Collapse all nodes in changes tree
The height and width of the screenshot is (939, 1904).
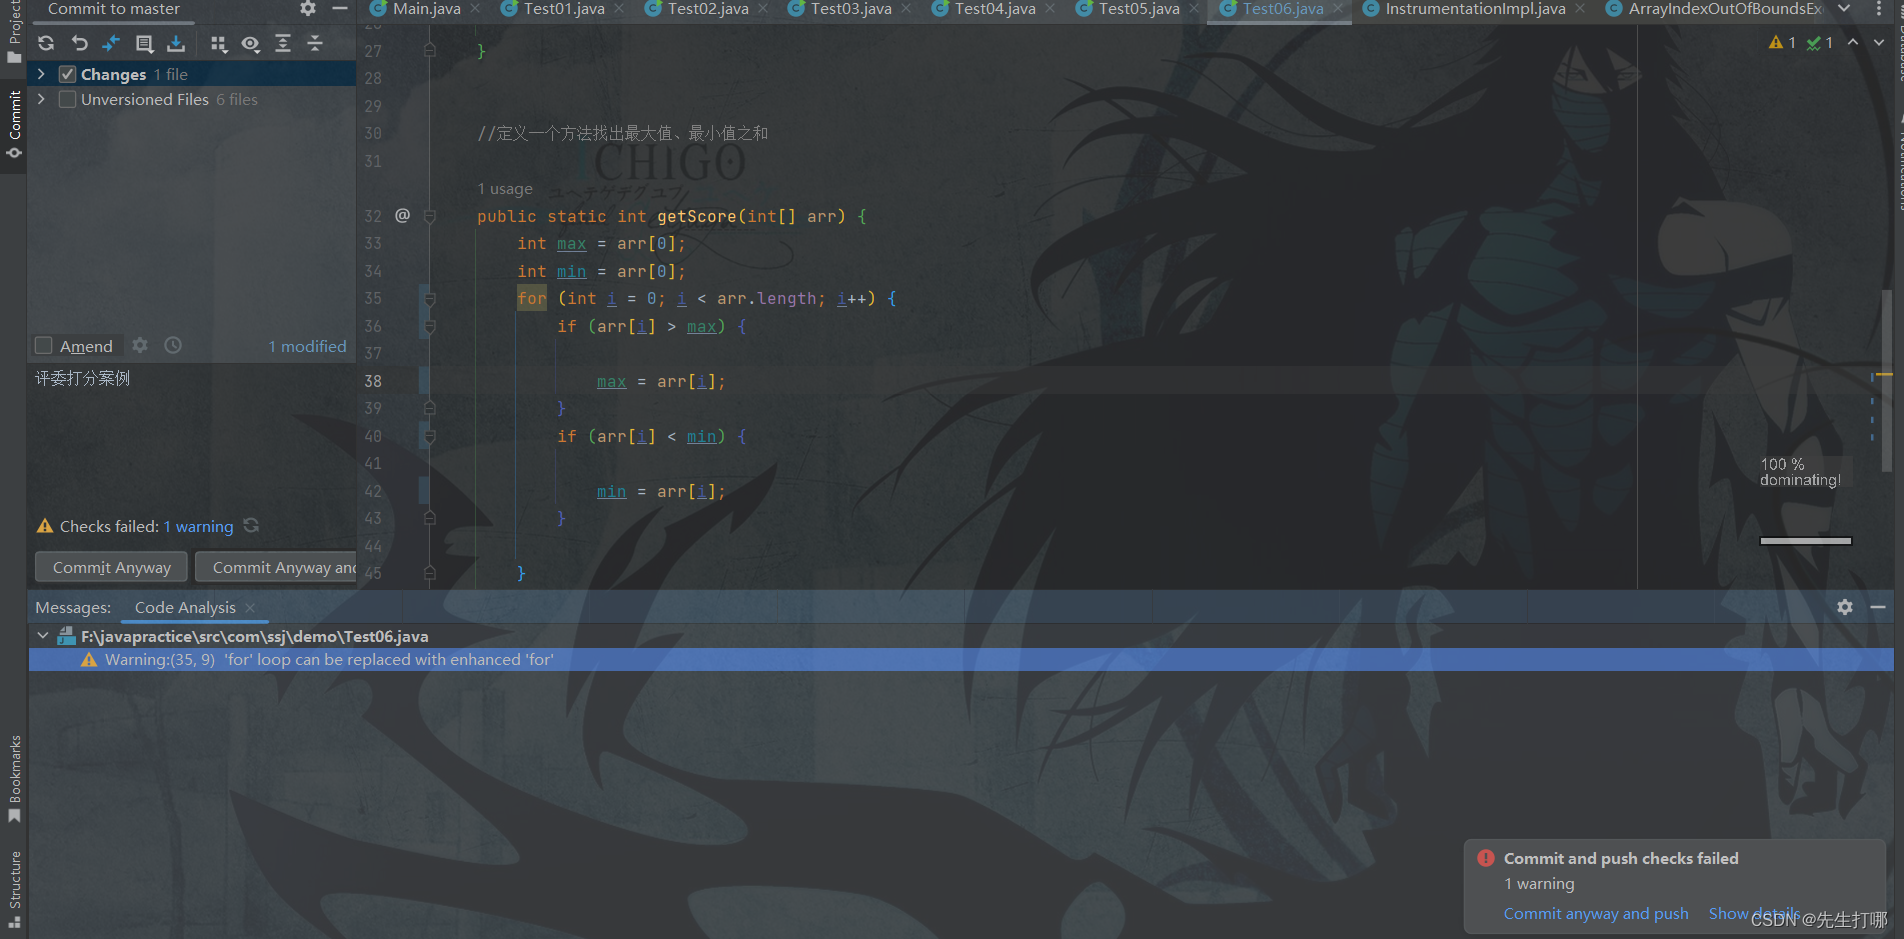(315, 44)
